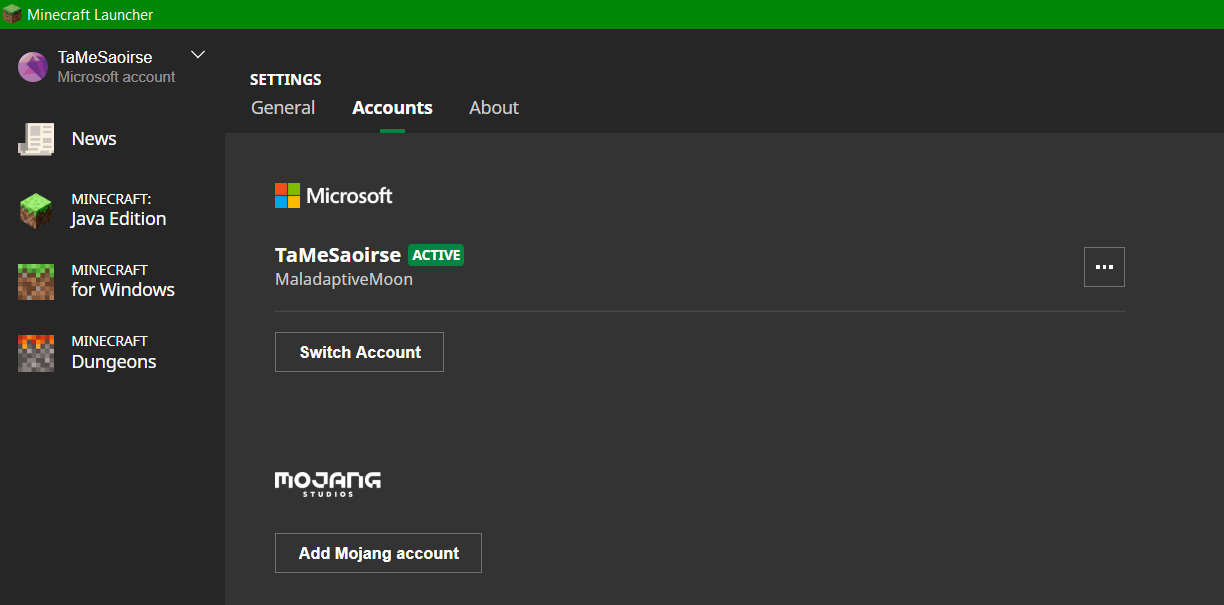This screenshot has width=1224, height=605.
Task: Click the Minecraft for Windows dirt block icon
Action: (36, 281)
